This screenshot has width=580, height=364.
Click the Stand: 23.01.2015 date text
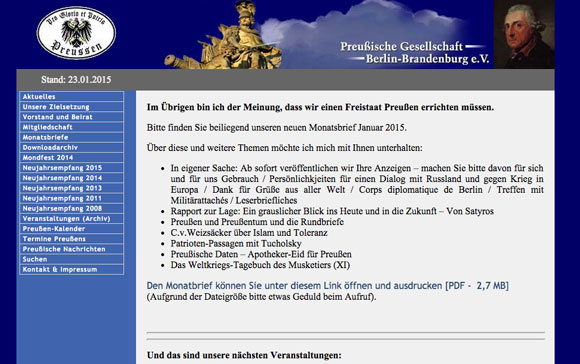point(76,80)
